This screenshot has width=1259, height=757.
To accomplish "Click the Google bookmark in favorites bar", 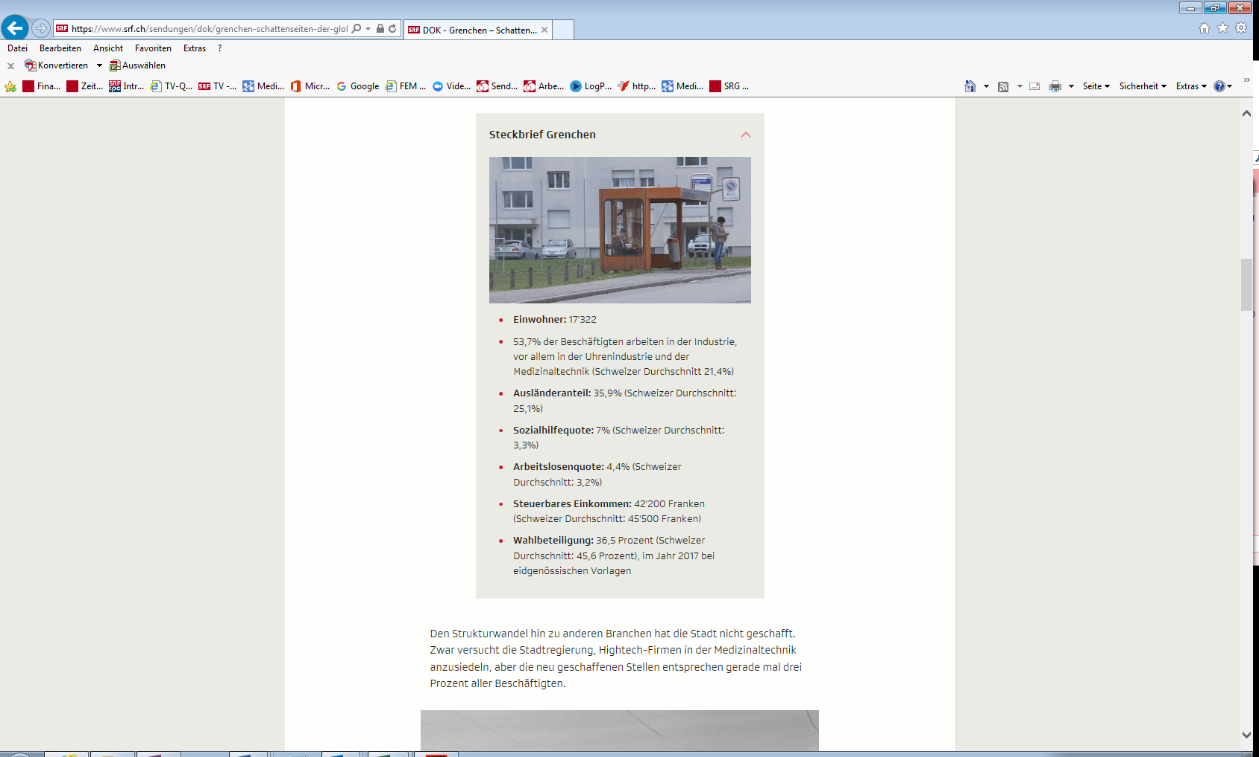I will [x=358, y=86].
